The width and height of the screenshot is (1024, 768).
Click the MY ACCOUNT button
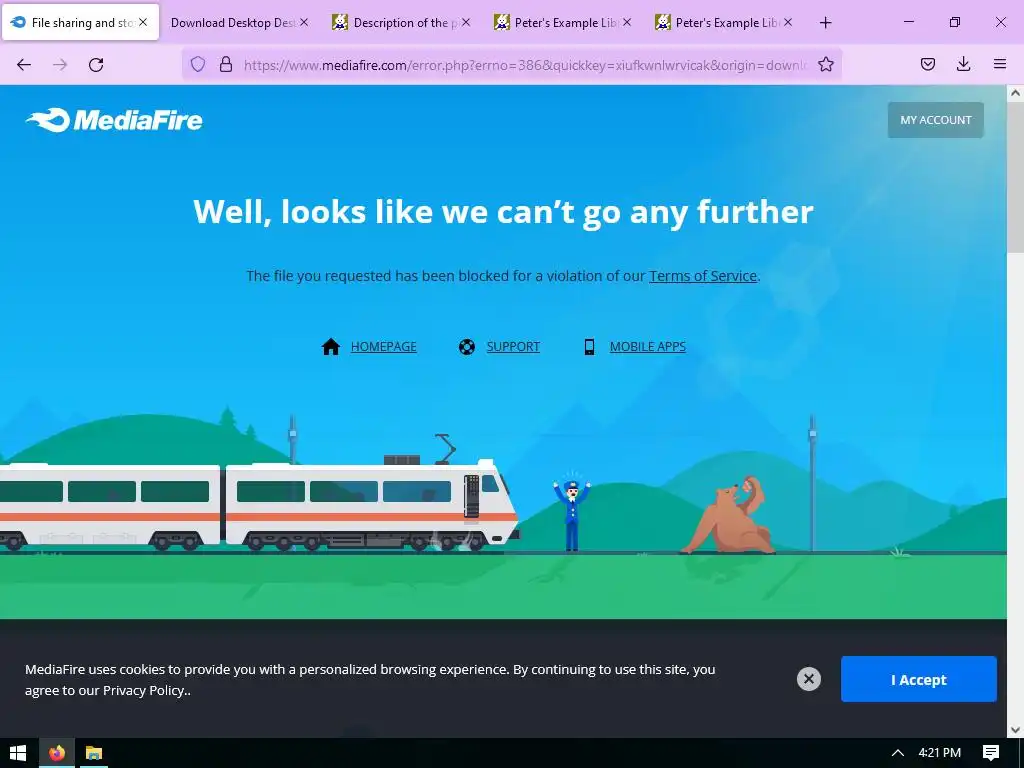click(935, 120)
